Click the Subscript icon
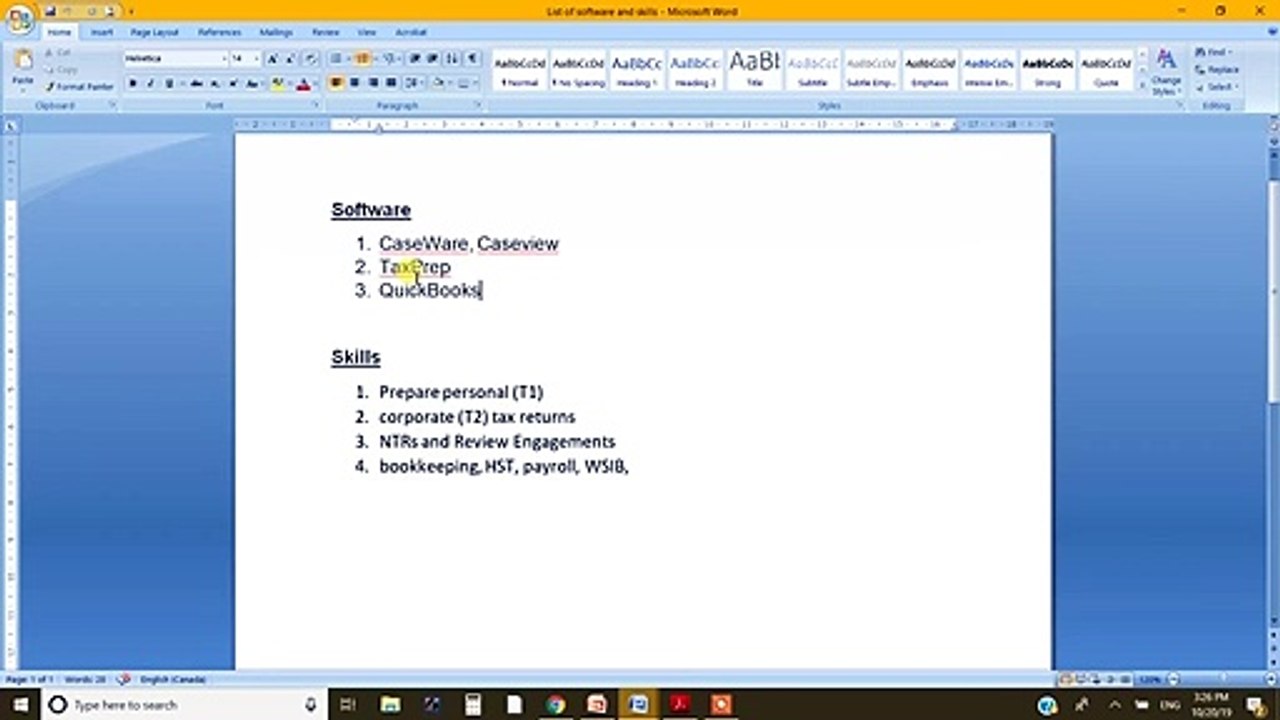1280x720 pixels. pos(214,84)
